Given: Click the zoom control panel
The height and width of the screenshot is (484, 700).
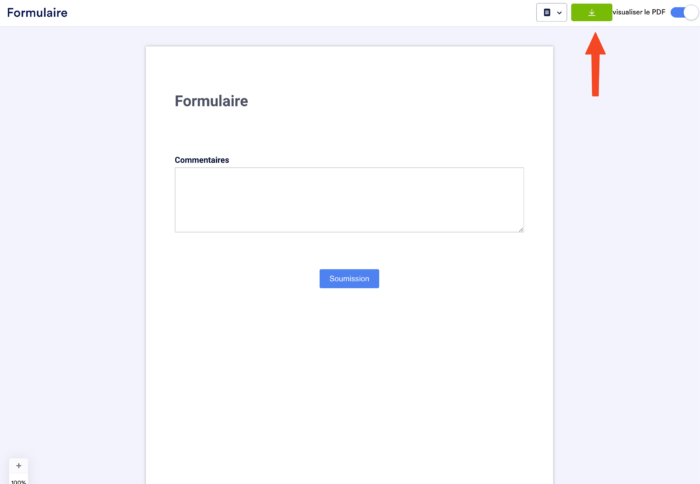Looking at the screenshot, I should (18, 471).
